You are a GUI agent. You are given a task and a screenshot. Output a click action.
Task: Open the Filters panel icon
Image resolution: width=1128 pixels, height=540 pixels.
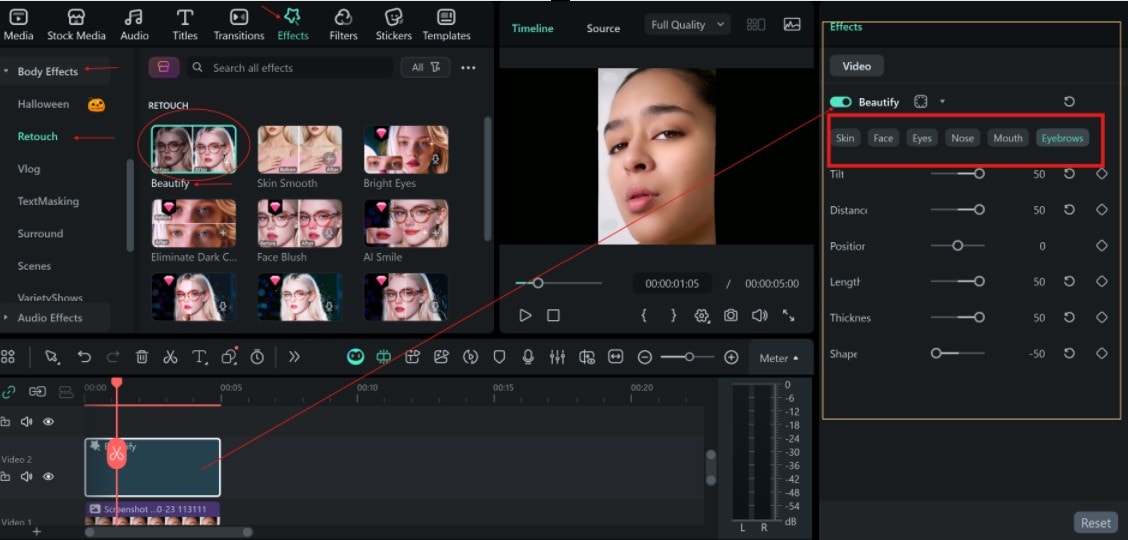pyautogui.click(x=343, y=17)
